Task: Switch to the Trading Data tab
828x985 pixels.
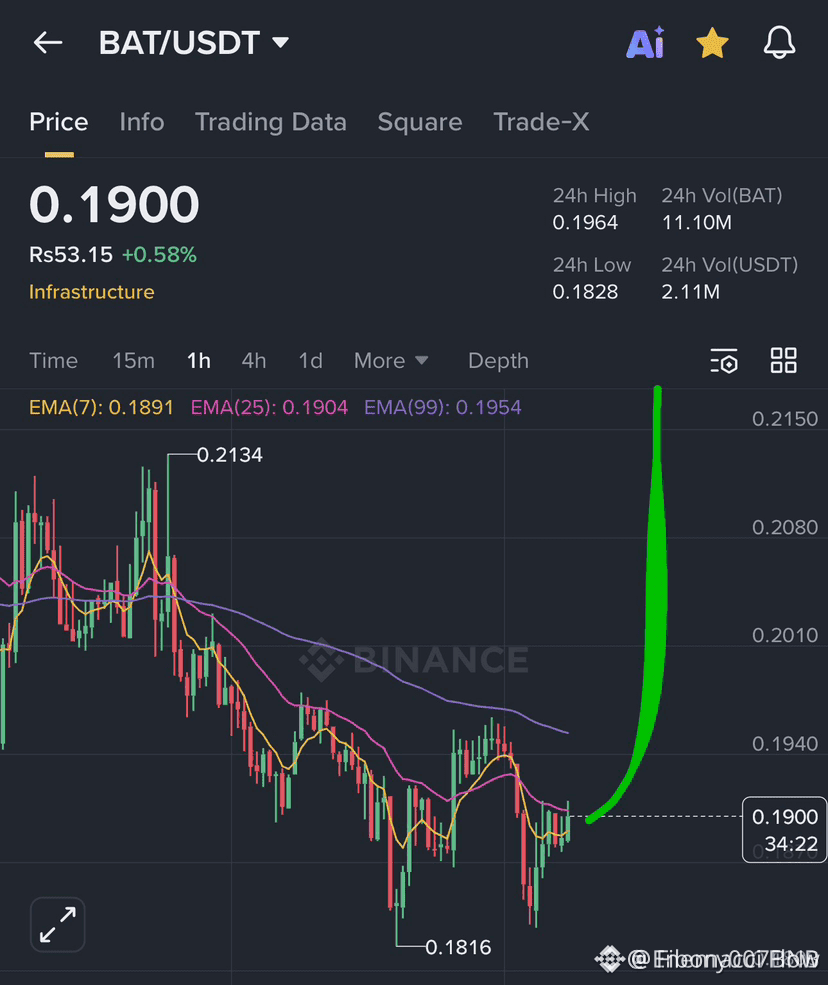Action: click(x=270, y=122)
